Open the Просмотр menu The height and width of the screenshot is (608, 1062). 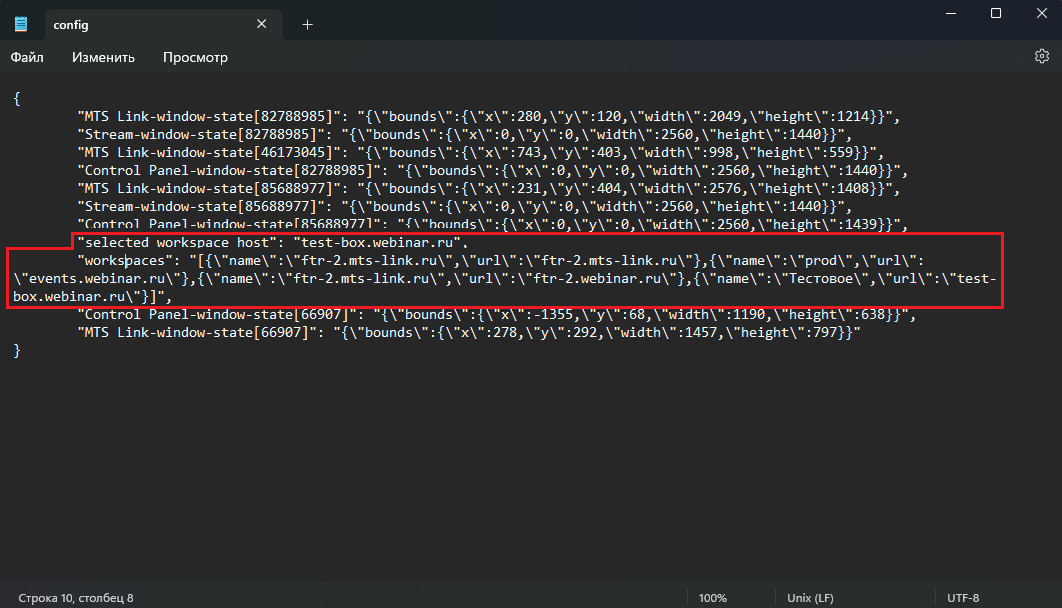[195, 58]
